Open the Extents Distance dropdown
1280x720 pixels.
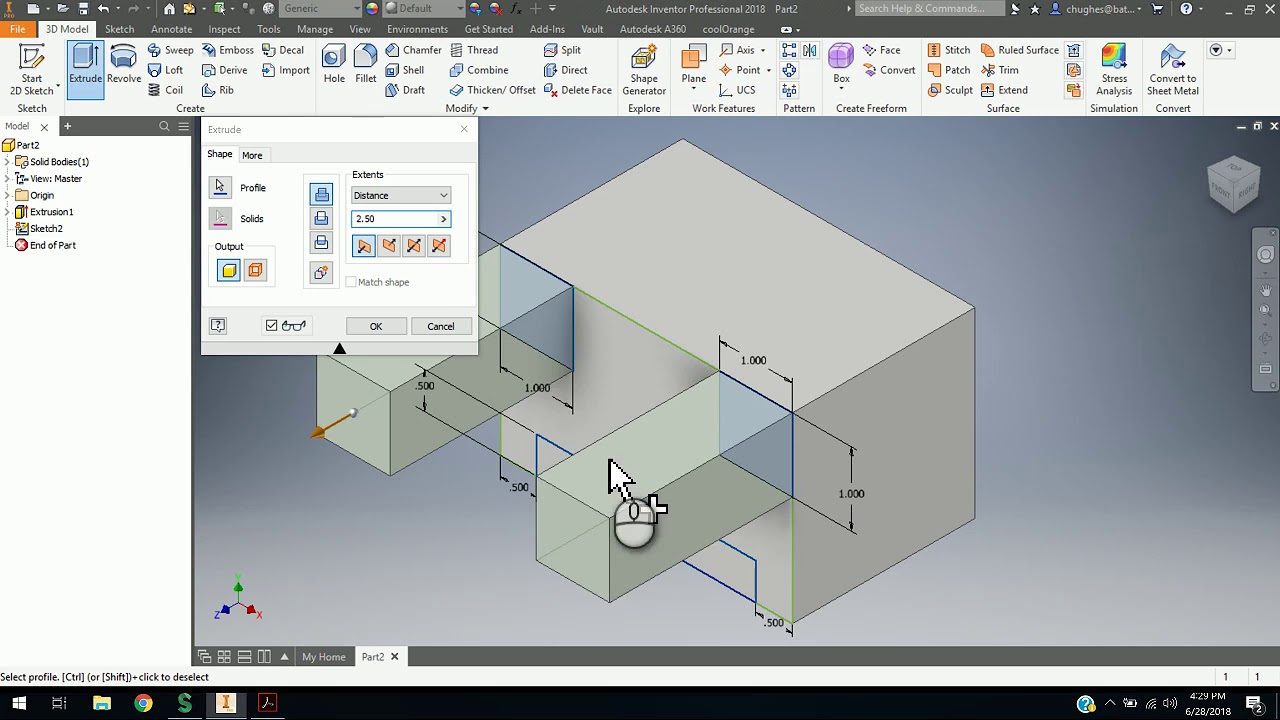point(401,195)
